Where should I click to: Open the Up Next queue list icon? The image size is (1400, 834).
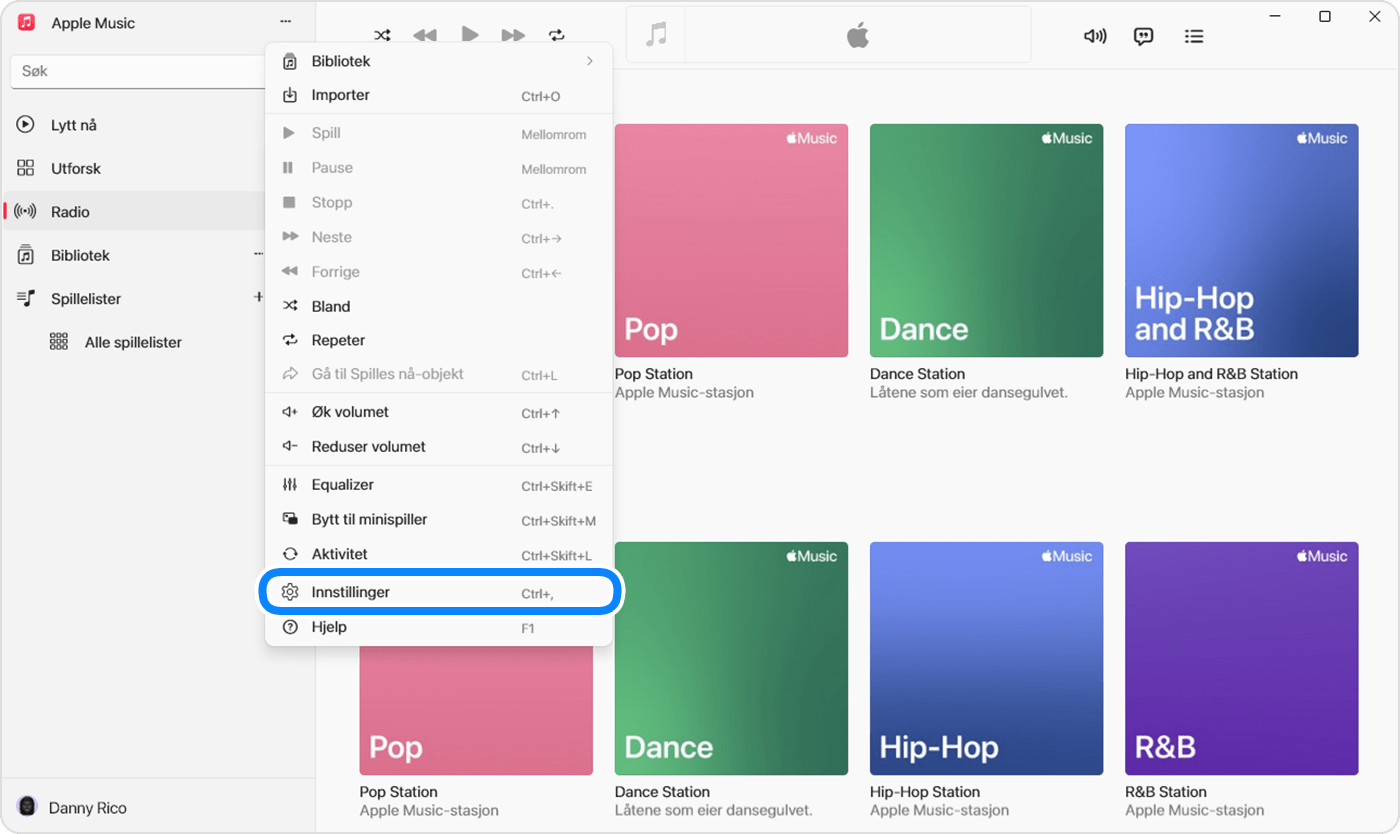[x=1193, y=36]
